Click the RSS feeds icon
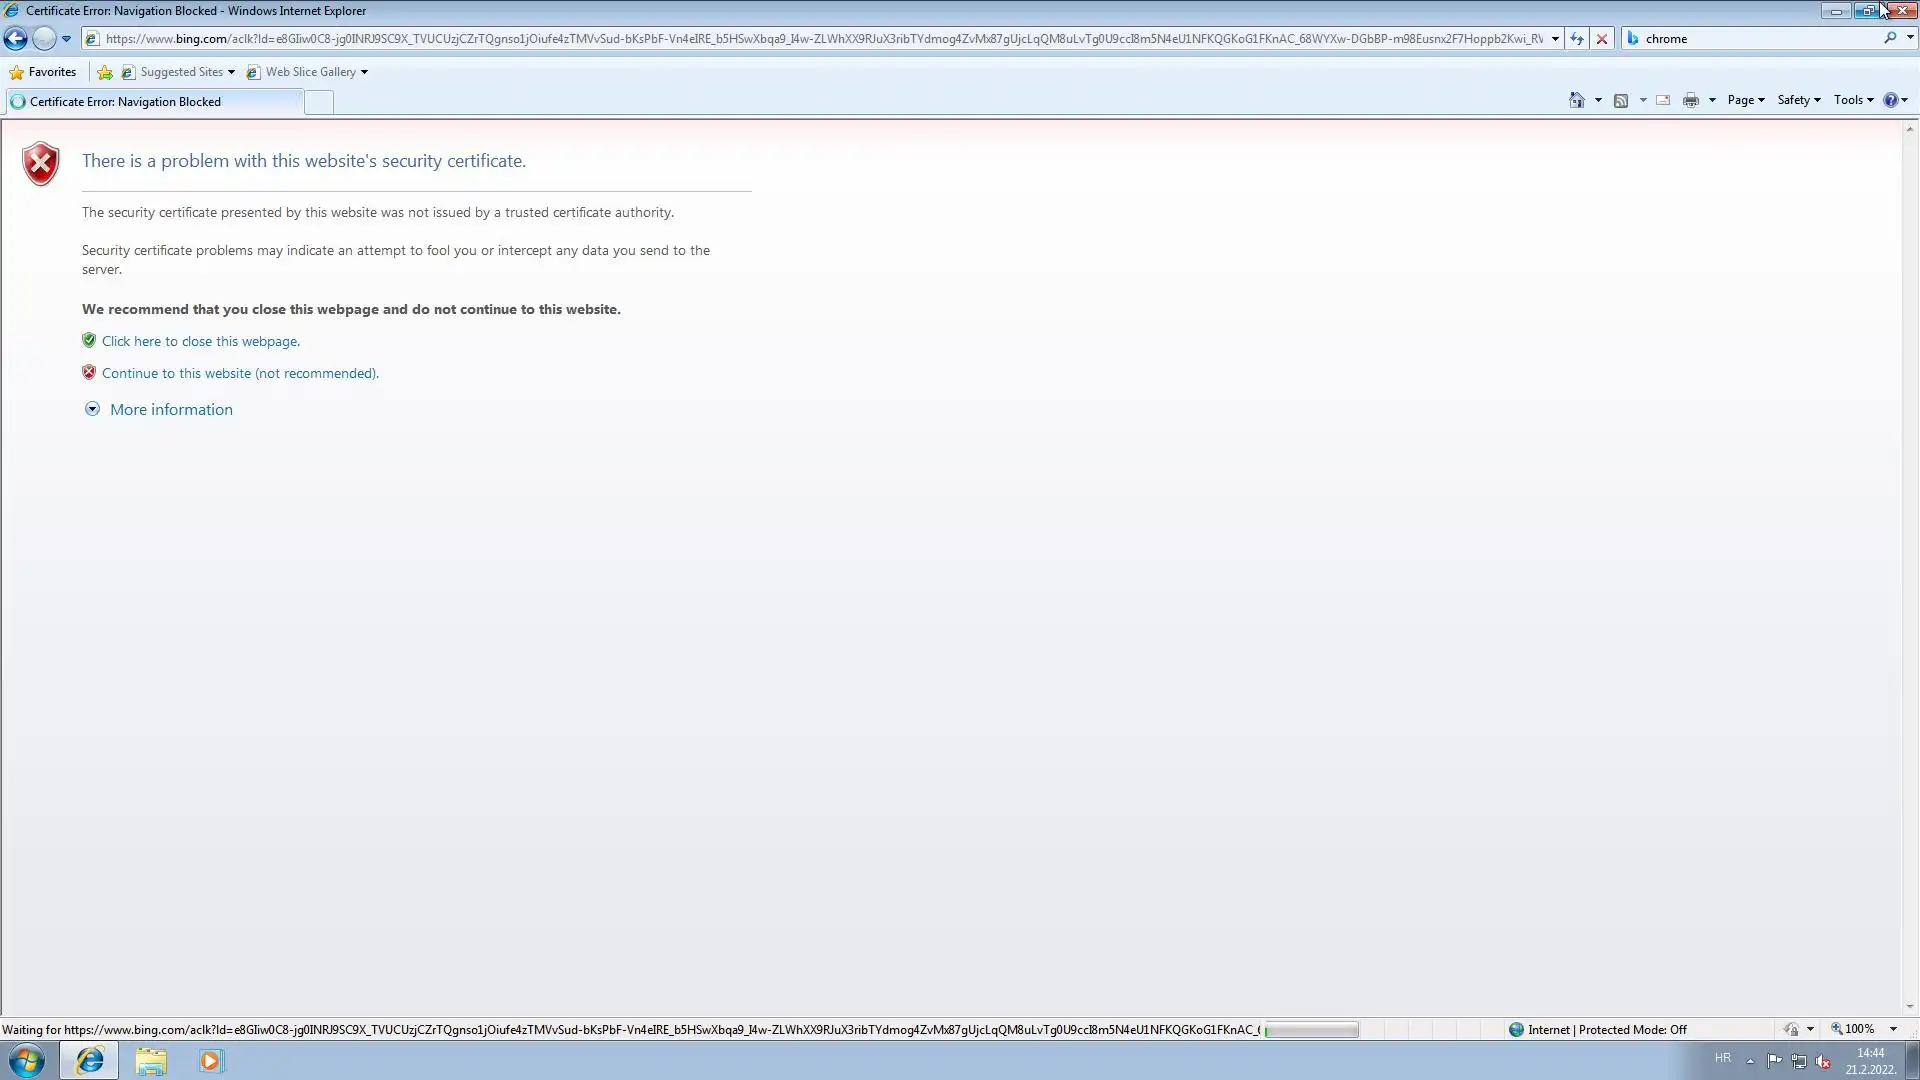 coord(1621,100)
